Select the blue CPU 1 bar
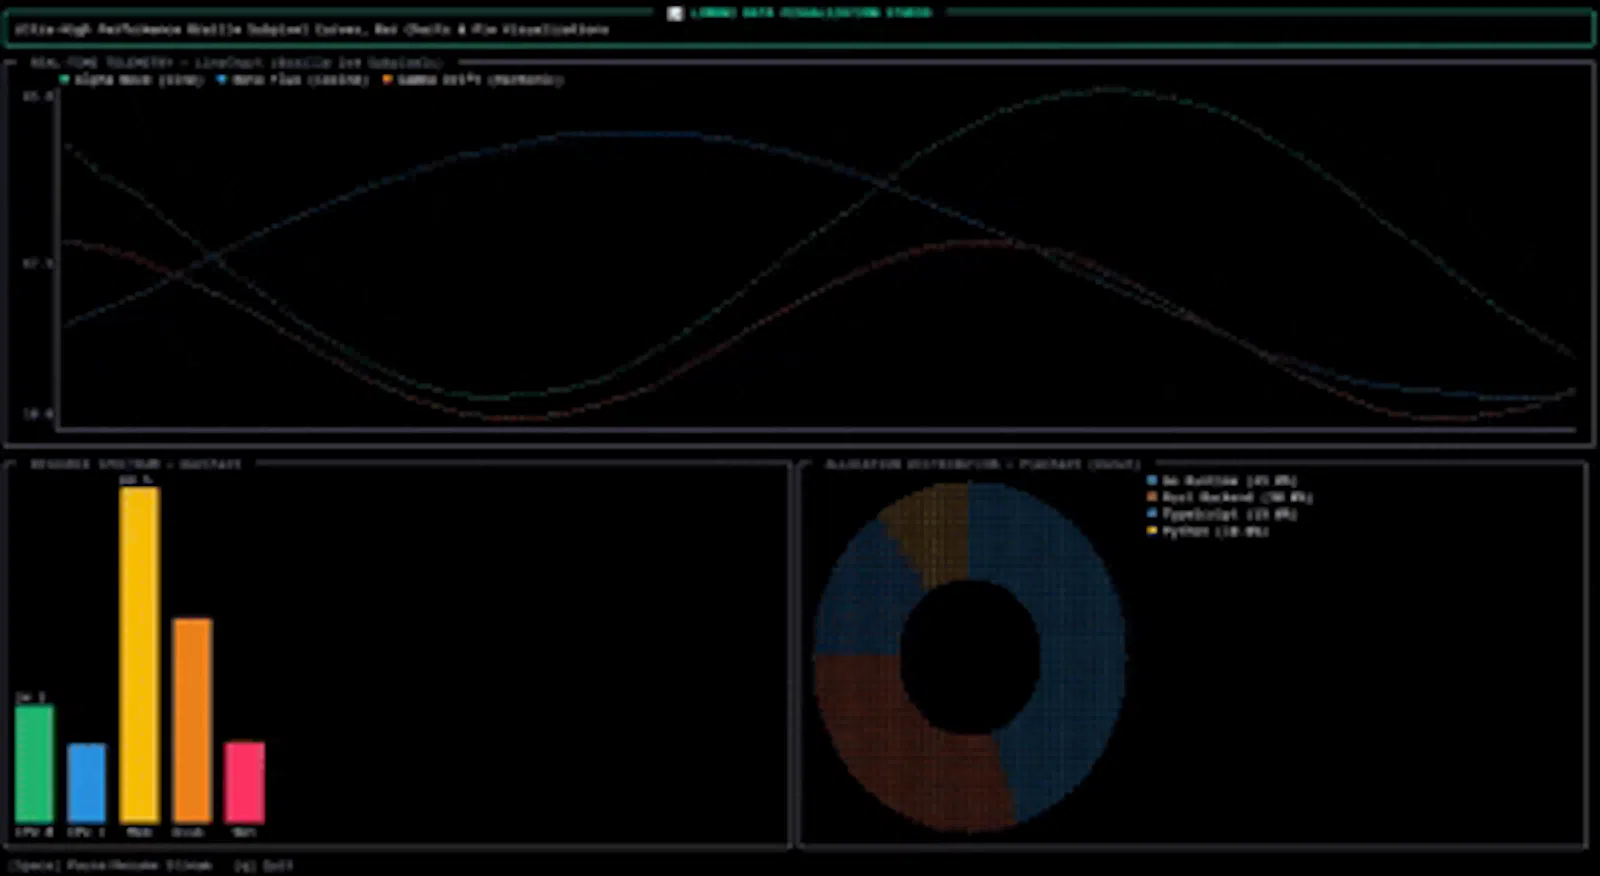This screenshot has width=1600, height=876. [86, 783]
